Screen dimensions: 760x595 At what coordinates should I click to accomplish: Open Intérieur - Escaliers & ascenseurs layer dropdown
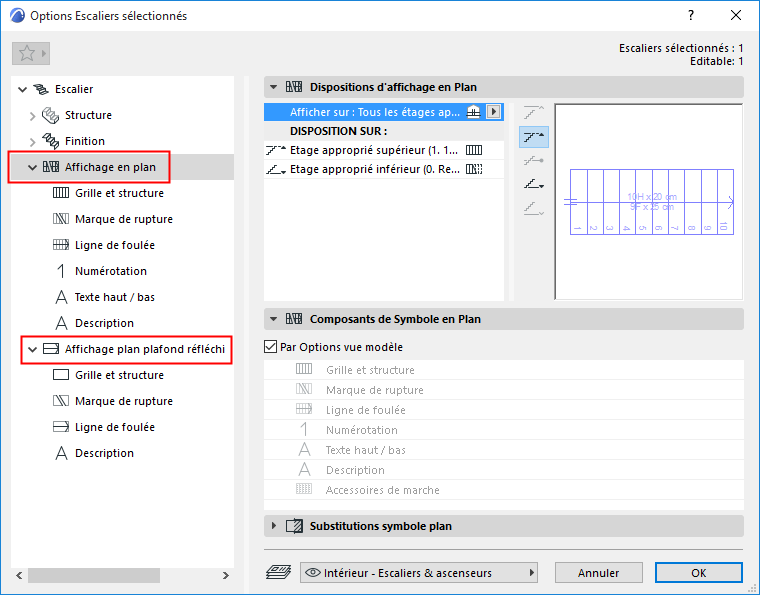point(419,573)
